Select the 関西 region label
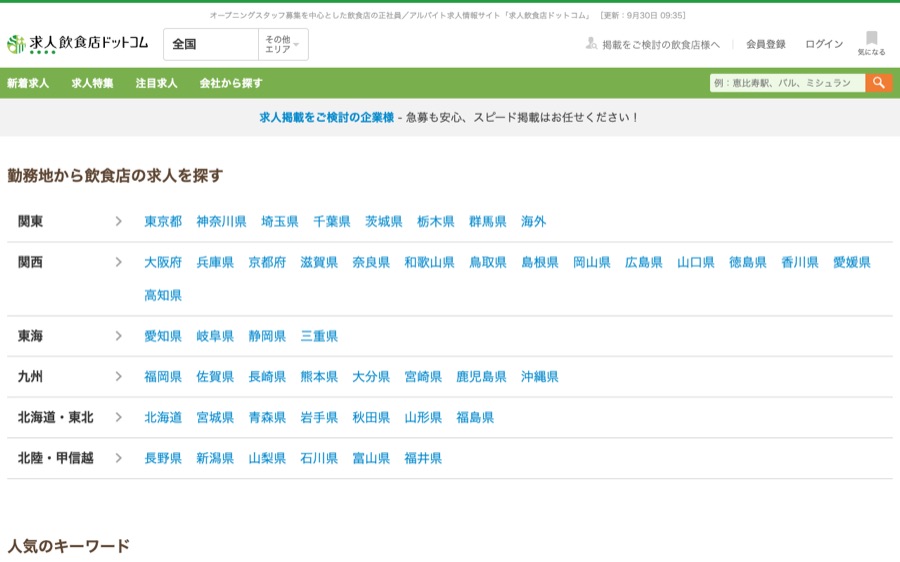900x562 pixels. pos(30,262)
